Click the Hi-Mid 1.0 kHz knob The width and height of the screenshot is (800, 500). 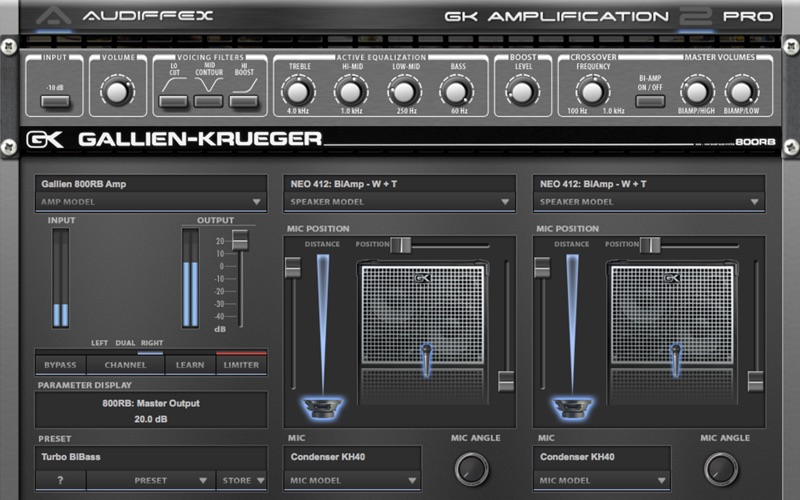[x=351, y=92]
